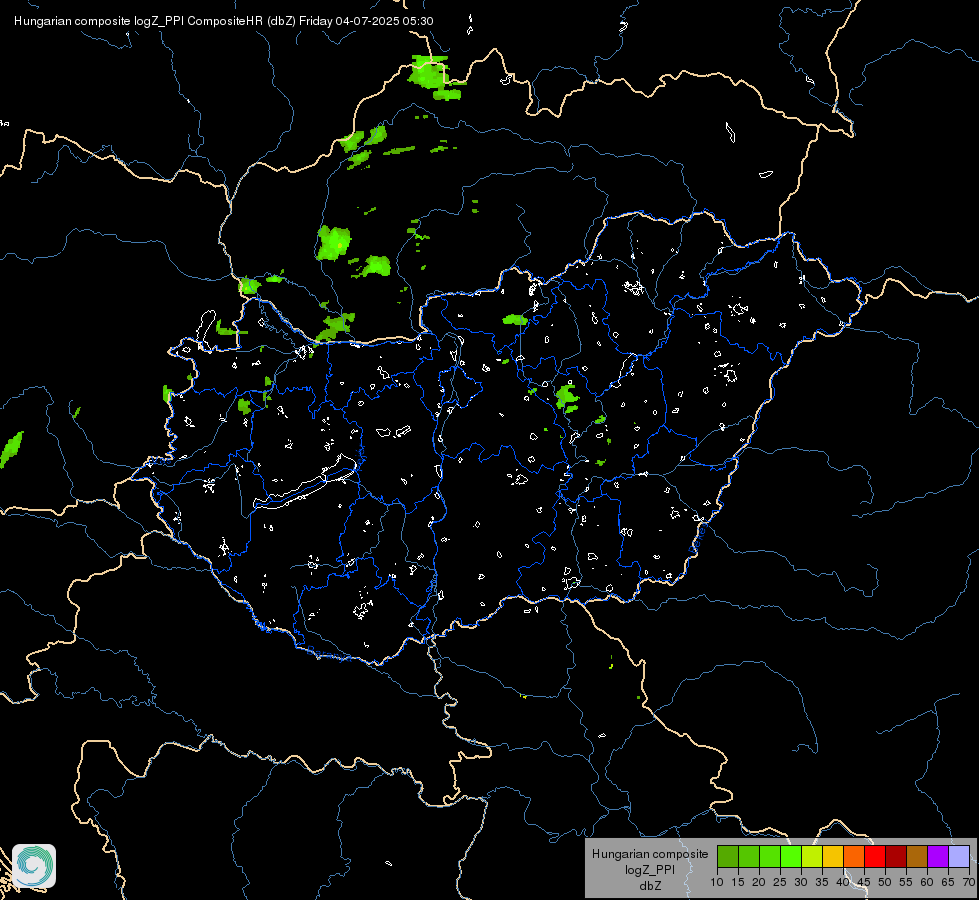979x900 pixels.
Task: Click the 45–50 dBZ red swatch
Action: [875, 856]
